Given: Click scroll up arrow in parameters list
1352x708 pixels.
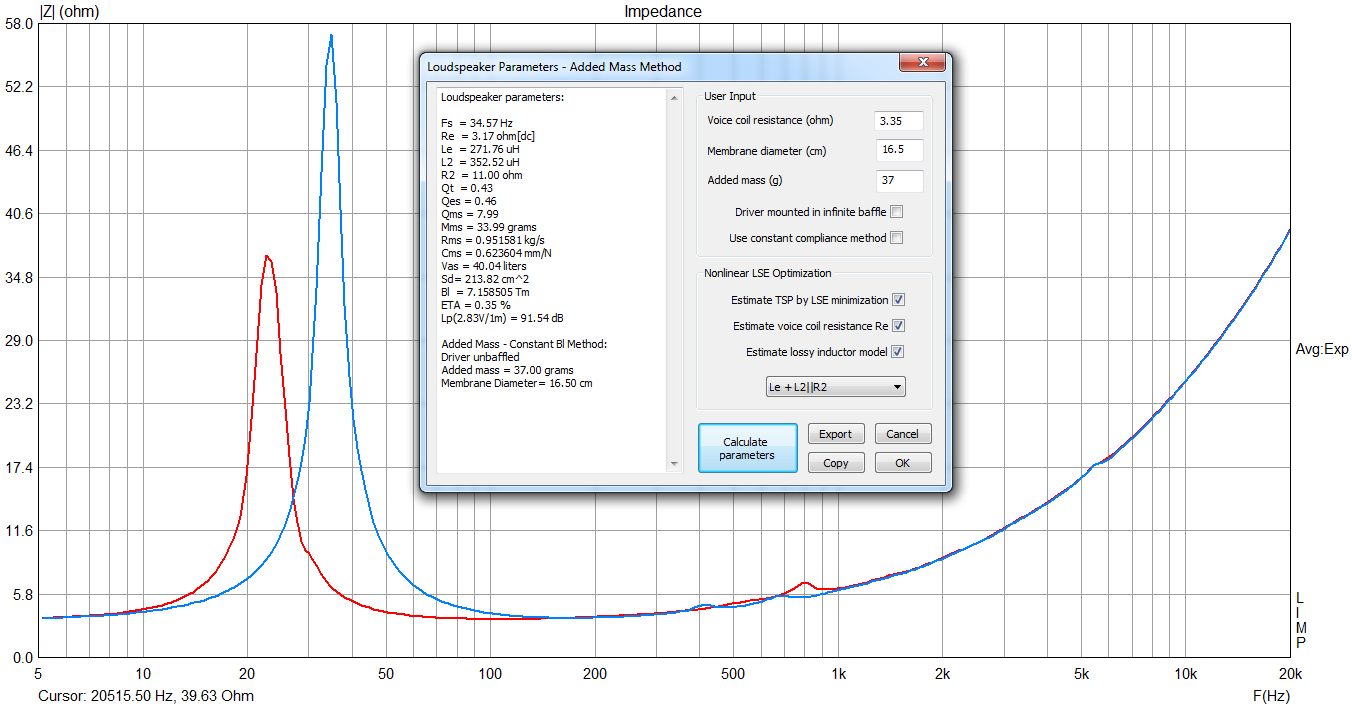Looking at the screenshot, I should click(674, 97).
